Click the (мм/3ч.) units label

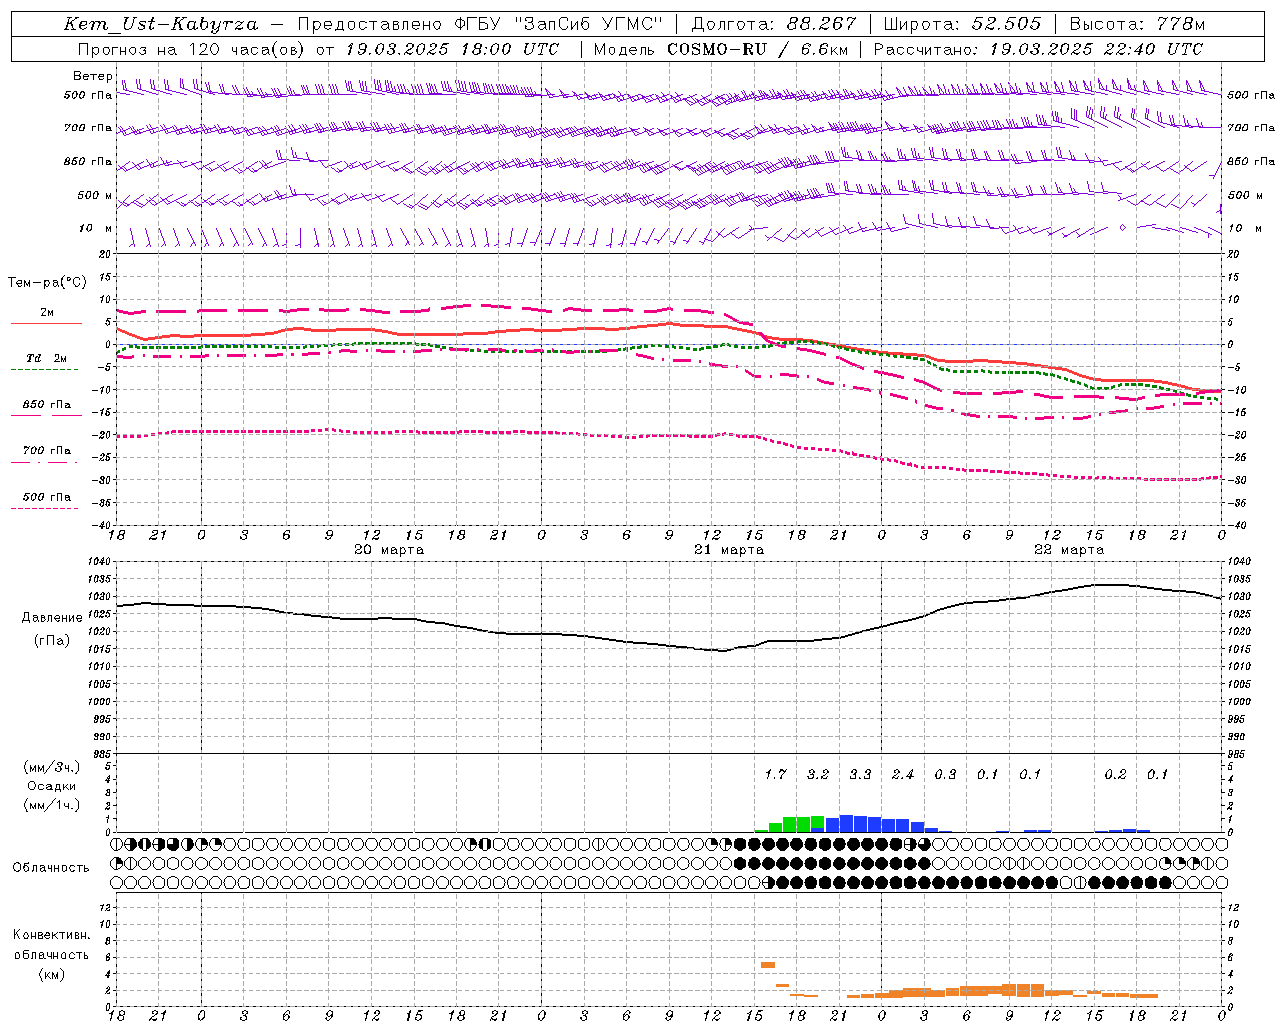point(52,767)
